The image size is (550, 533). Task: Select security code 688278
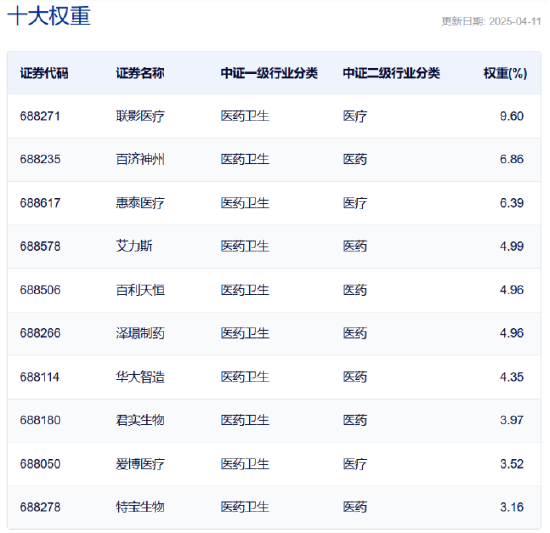(x=40, y=507)
